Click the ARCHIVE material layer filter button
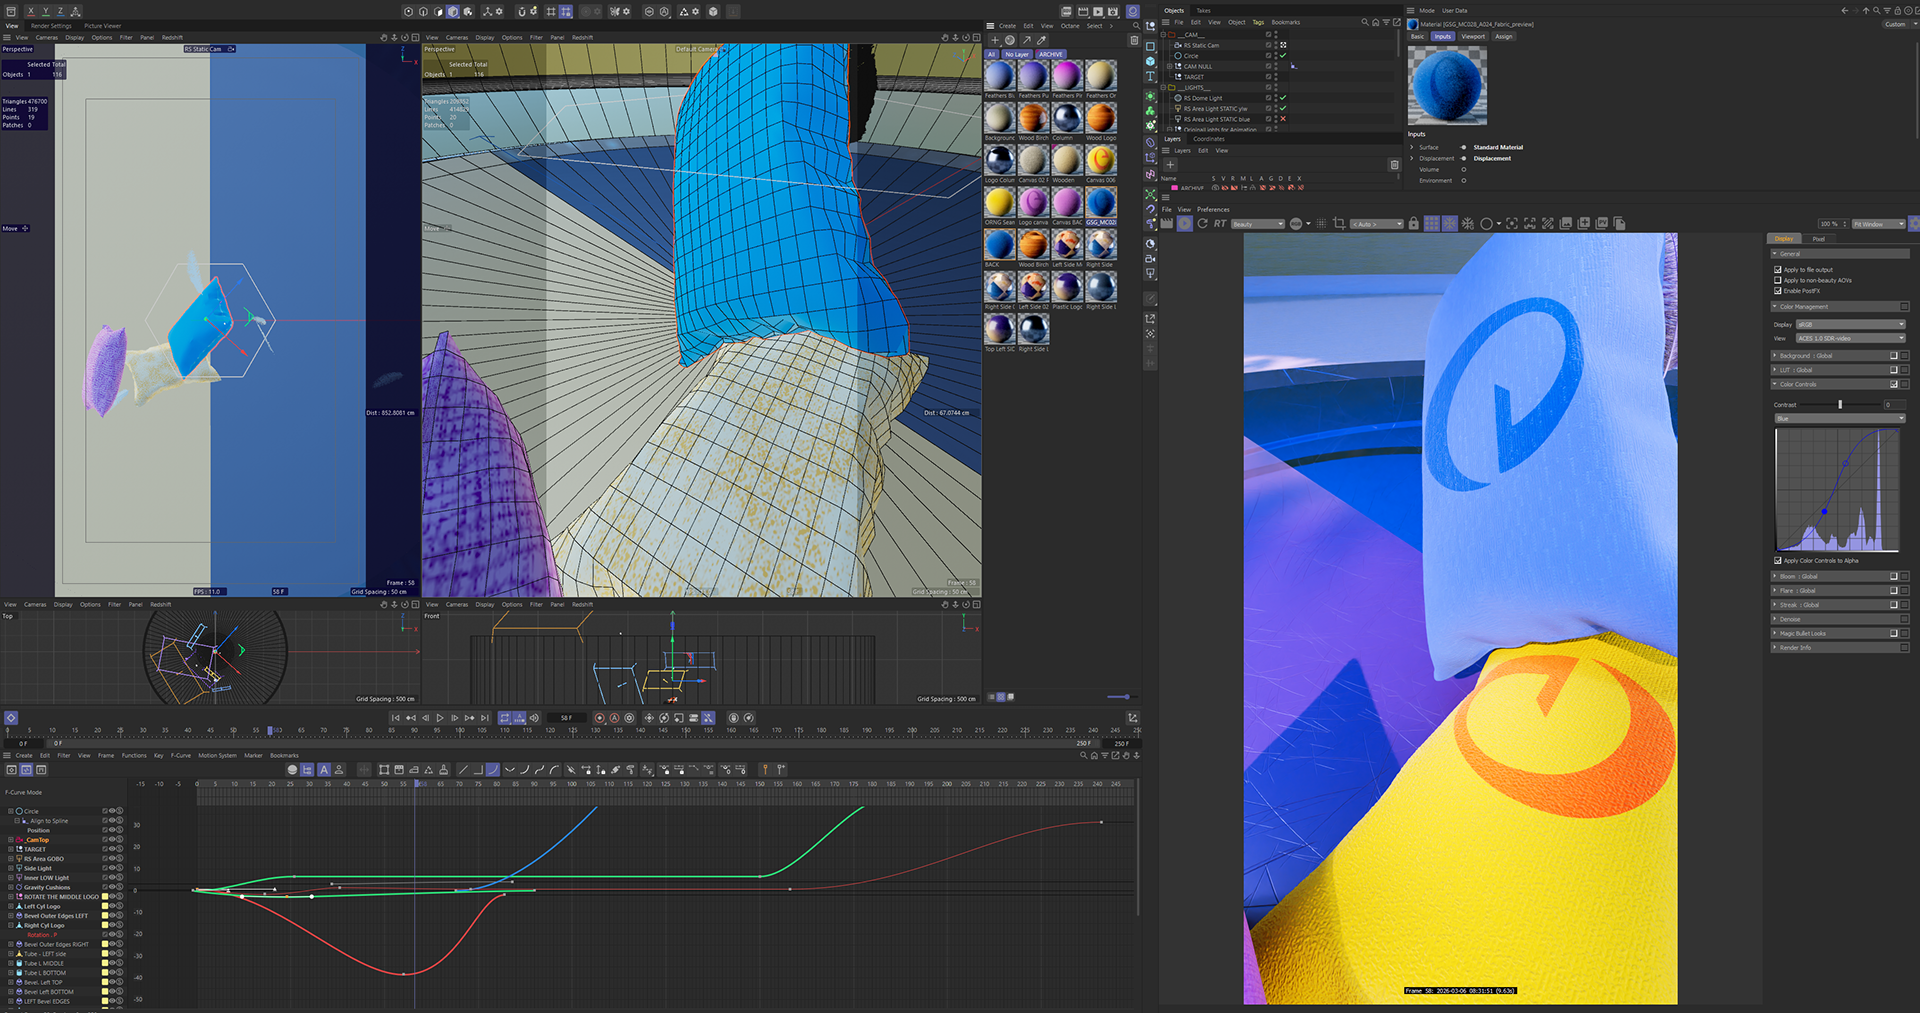The height and width of the screenshot is (1013, 1920). pos(1050,54)
